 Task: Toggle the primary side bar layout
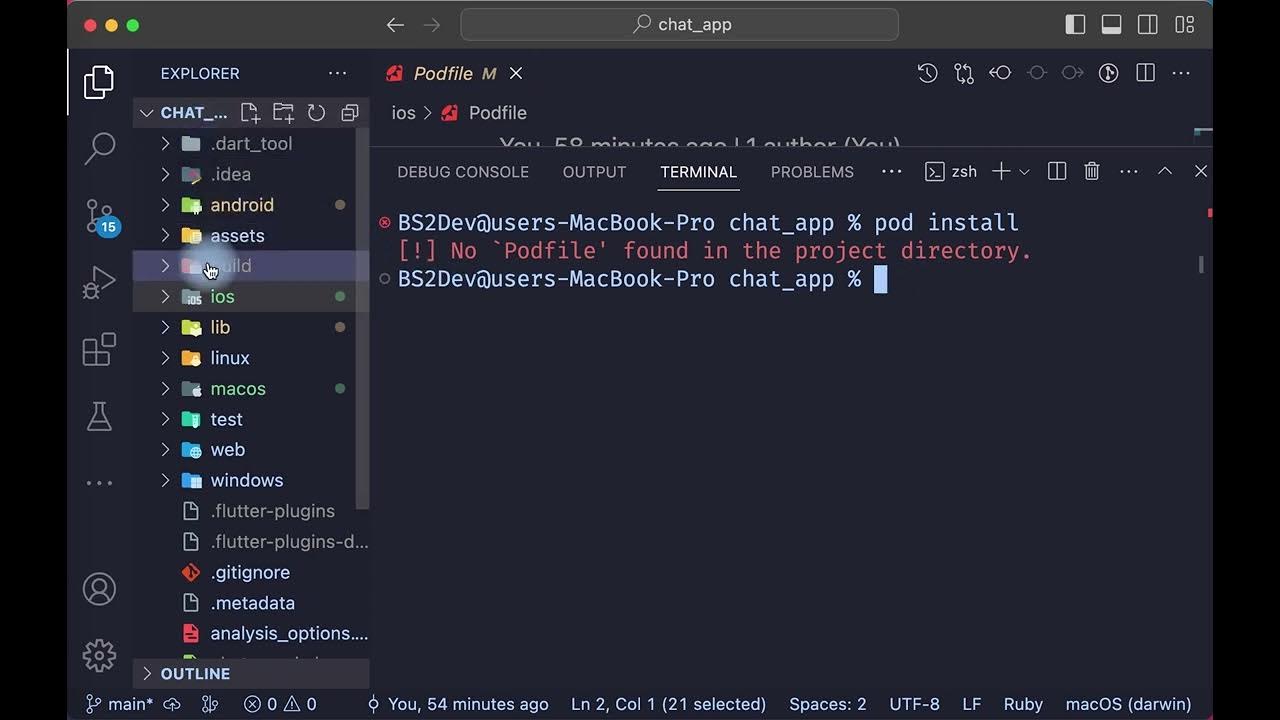tap(1075, 25)
